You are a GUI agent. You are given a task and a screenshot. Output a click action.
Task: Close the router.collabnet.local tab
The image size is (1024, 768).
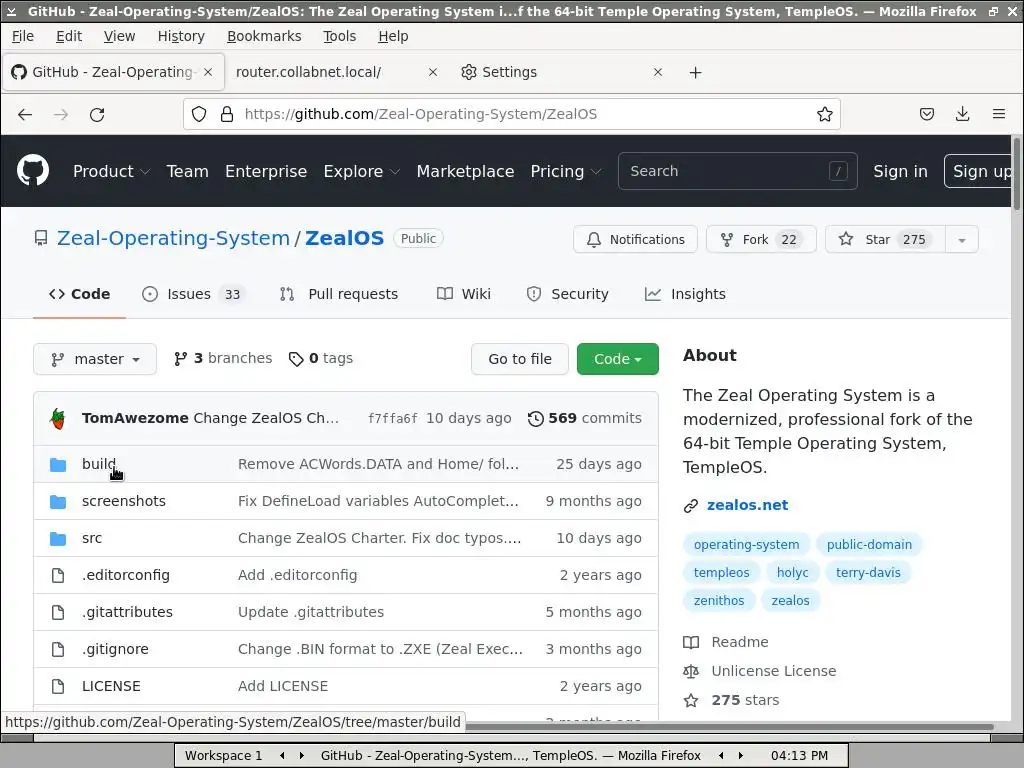[432, 72]
